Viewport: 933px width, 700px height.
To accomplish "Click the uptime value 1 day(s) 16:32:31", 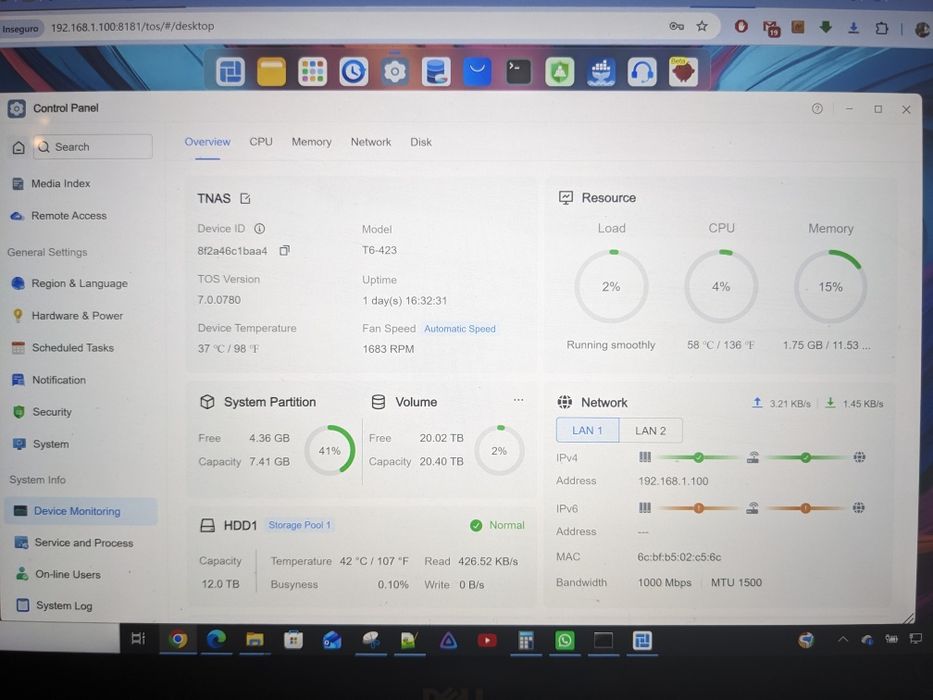I will point(405,301).
